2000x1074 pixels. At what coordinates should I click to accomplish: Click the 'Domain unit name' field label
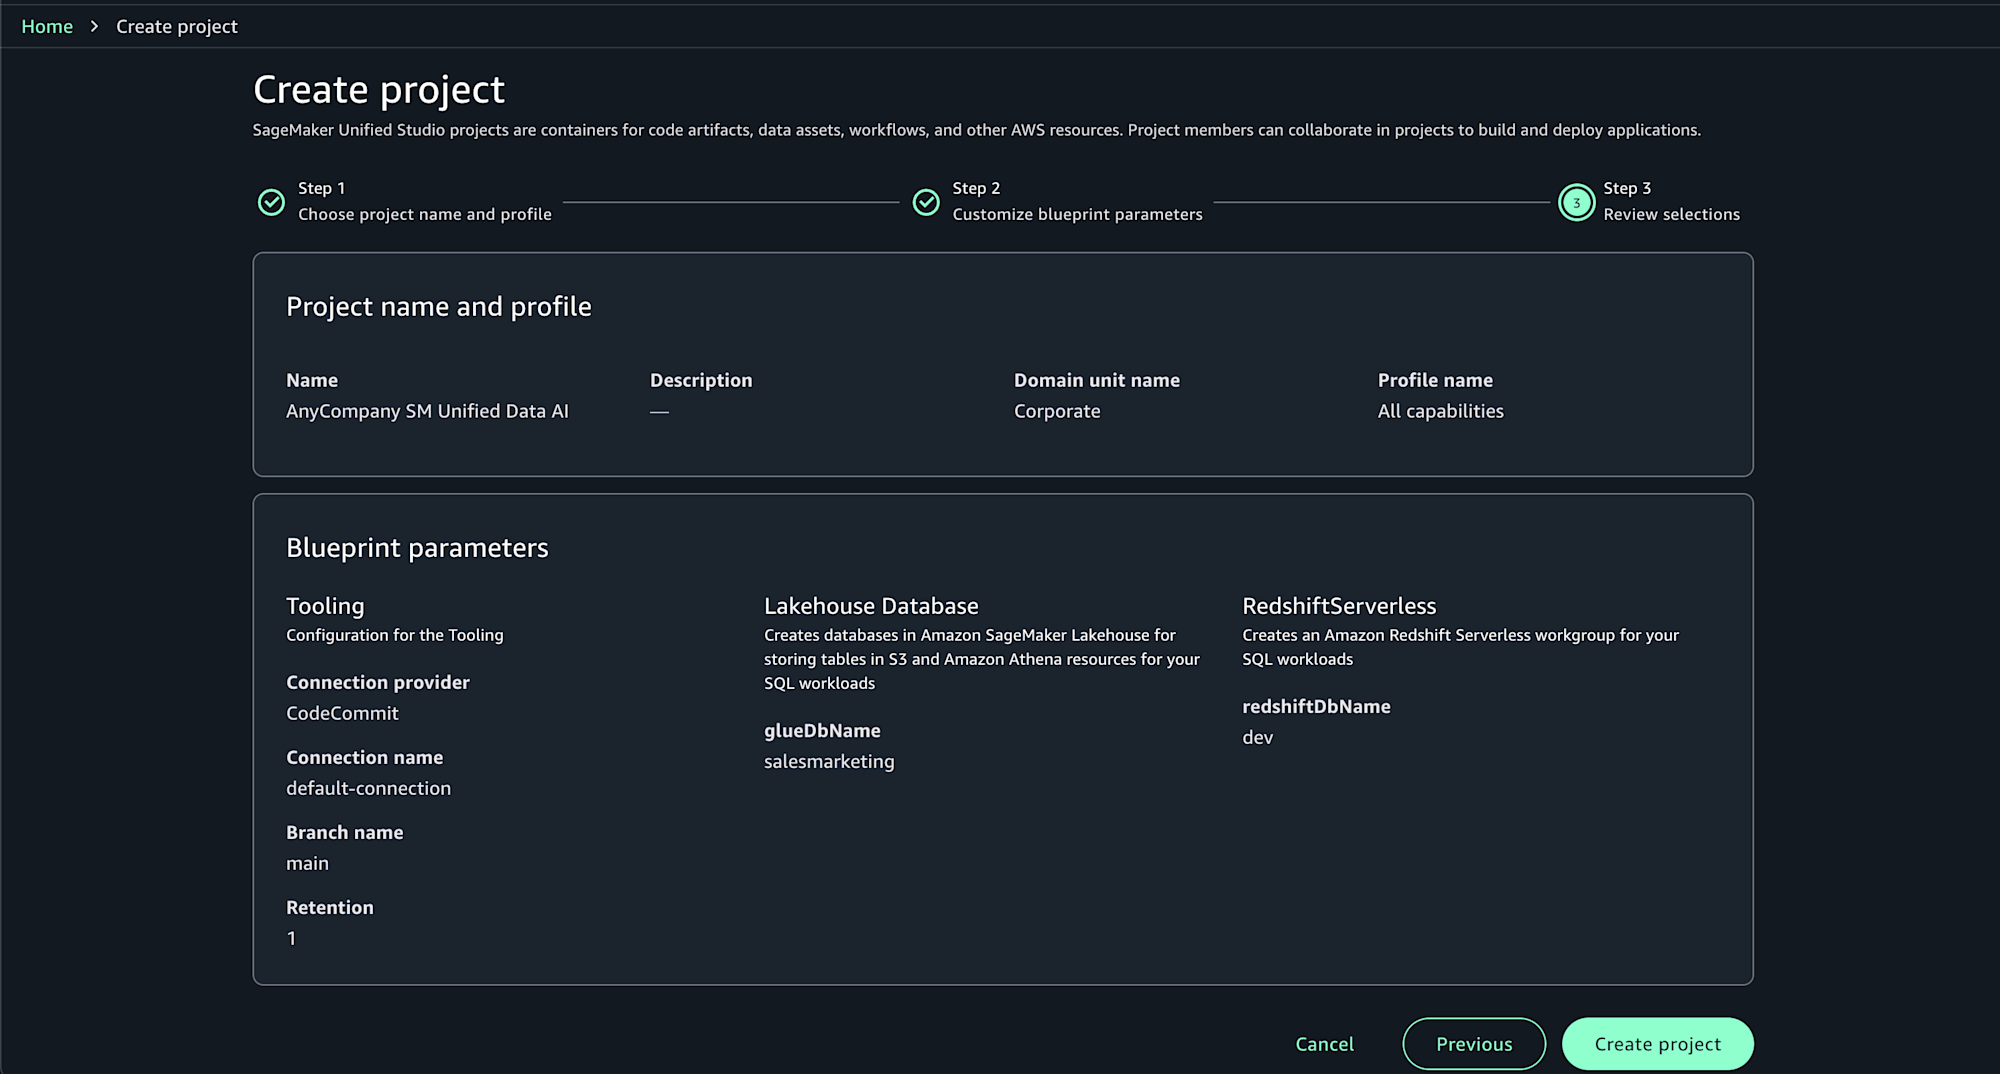(x=1097, y=380)
